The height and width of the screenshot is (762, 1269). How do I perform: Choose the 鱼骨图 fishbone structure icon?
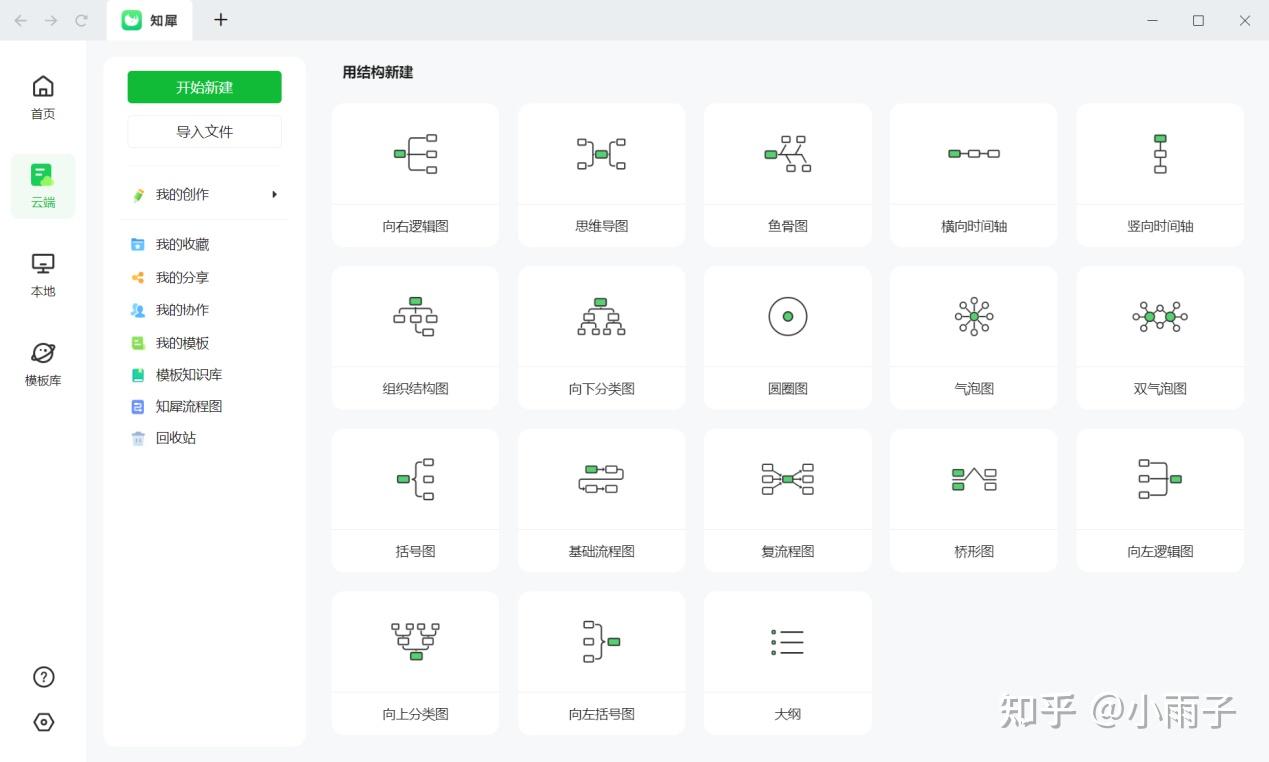coord(787,154)
